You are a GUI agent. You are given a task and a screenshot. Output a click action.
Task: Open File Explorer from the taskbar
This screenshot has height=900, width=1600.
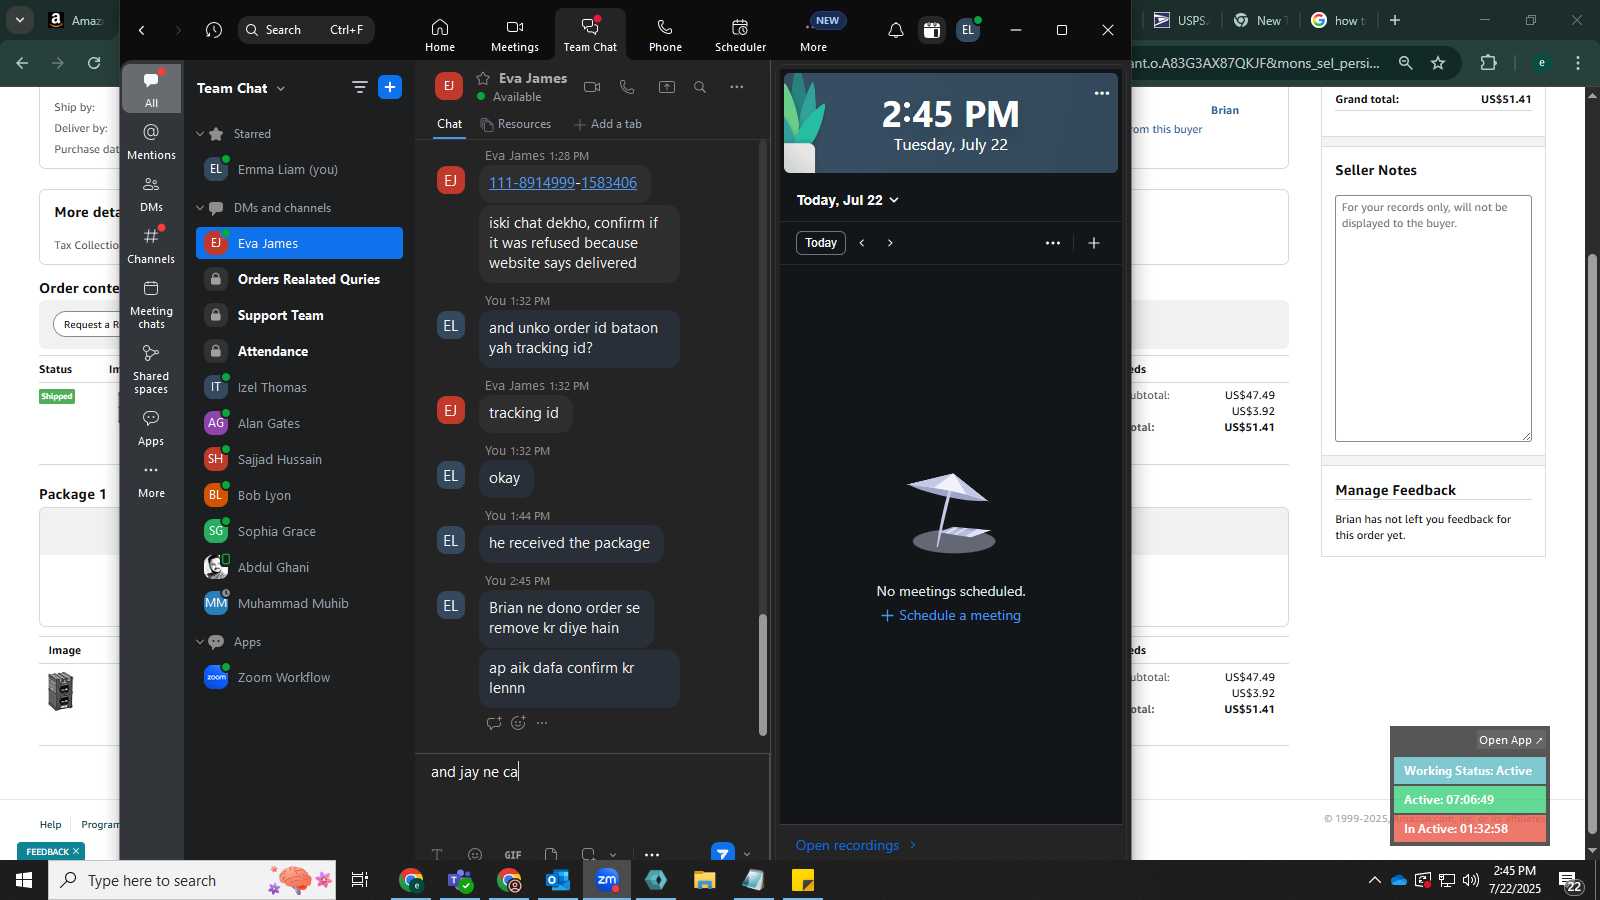(x=705, y=880)
